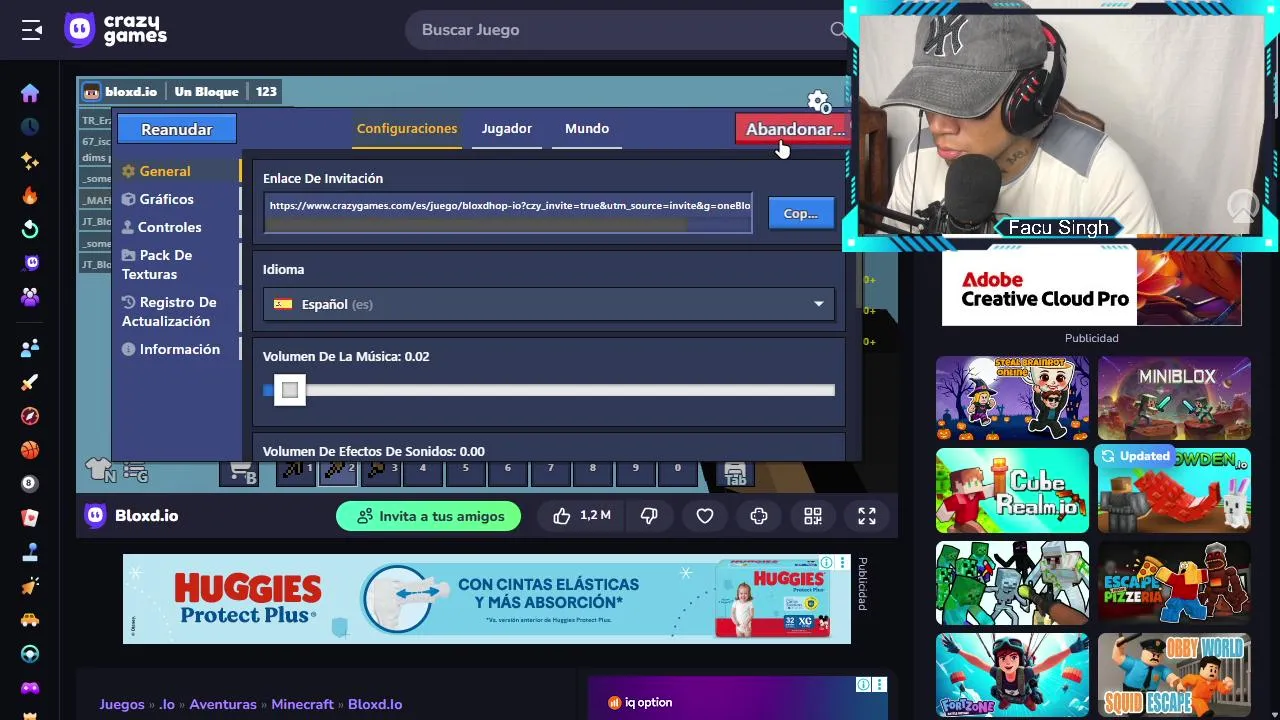Open originals purple logo icon in sidebar
This screenshot has height=720, width=1280.
[30, 263]
